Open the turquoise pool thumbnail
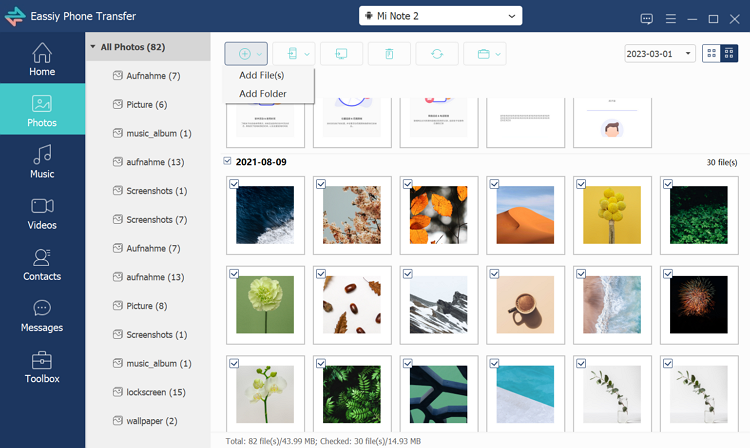Viewport: 750px width, 448px height. tap(525, 394)
